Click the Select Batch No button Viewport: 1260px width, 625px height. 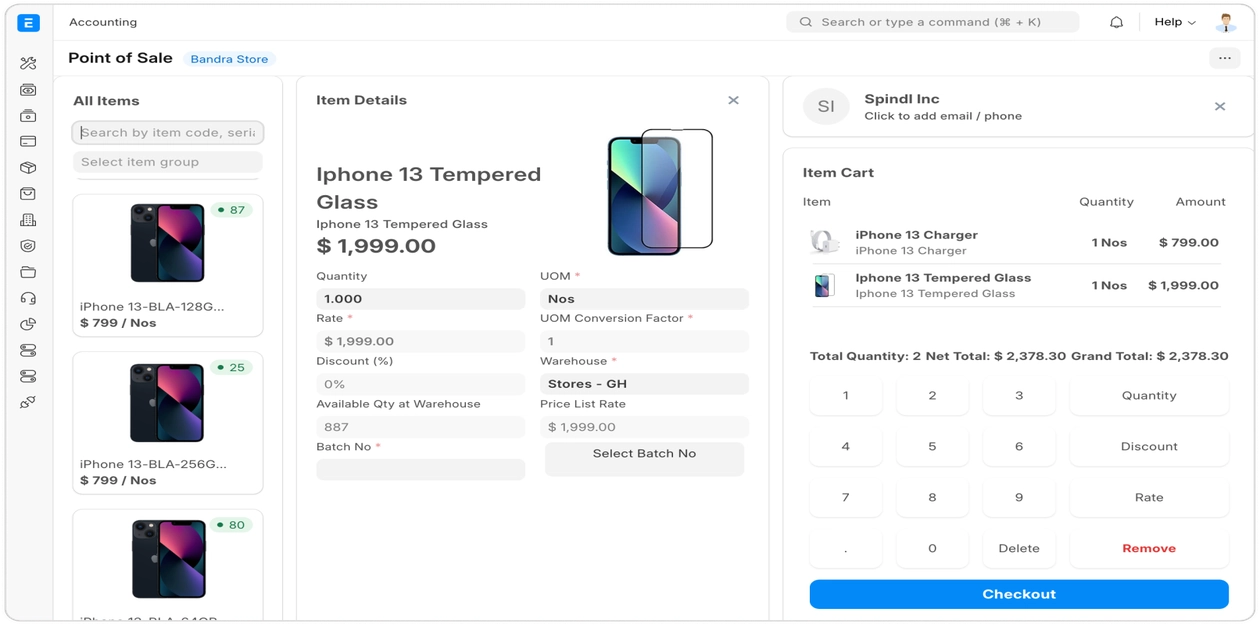tap(644, 454)
